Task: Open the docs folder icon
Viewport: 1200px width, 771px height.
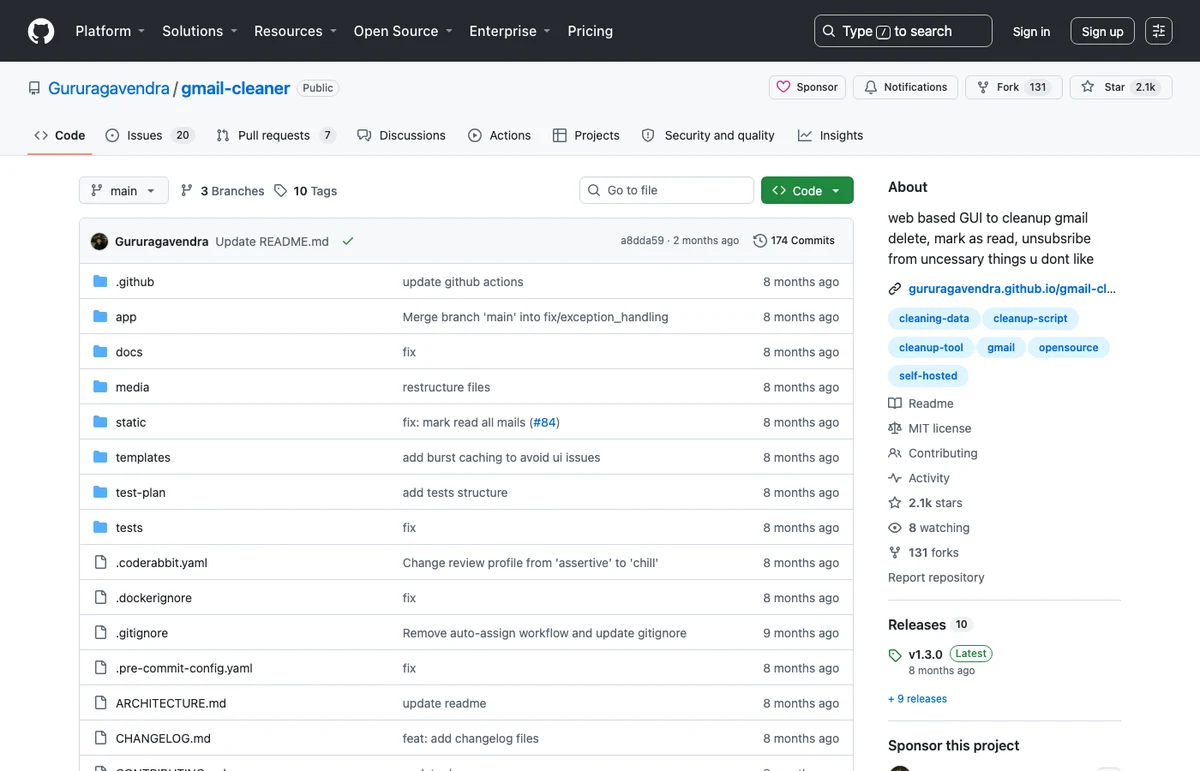Action: pyautogui.click(x=100, y=352)
